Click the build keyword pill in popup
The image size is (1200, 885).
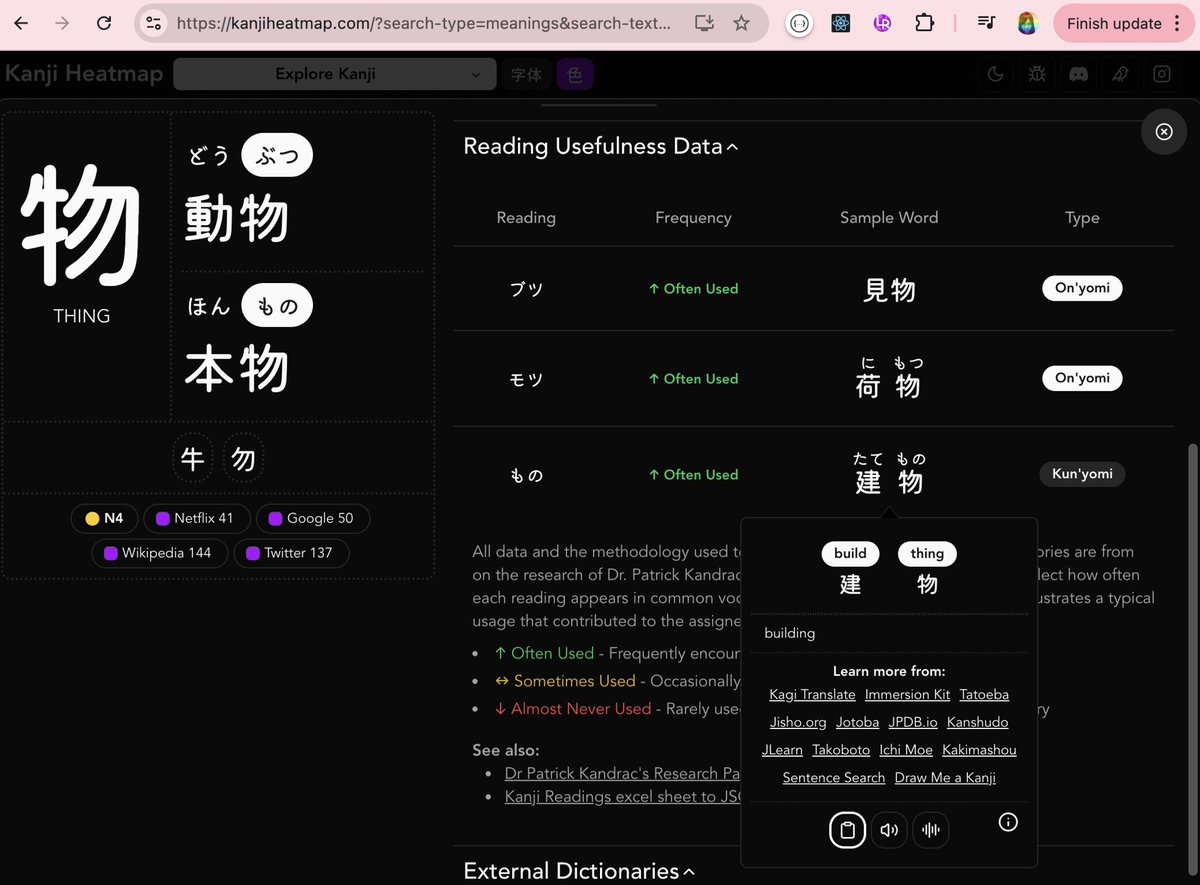pyautogui.click(x=850, y=553)
